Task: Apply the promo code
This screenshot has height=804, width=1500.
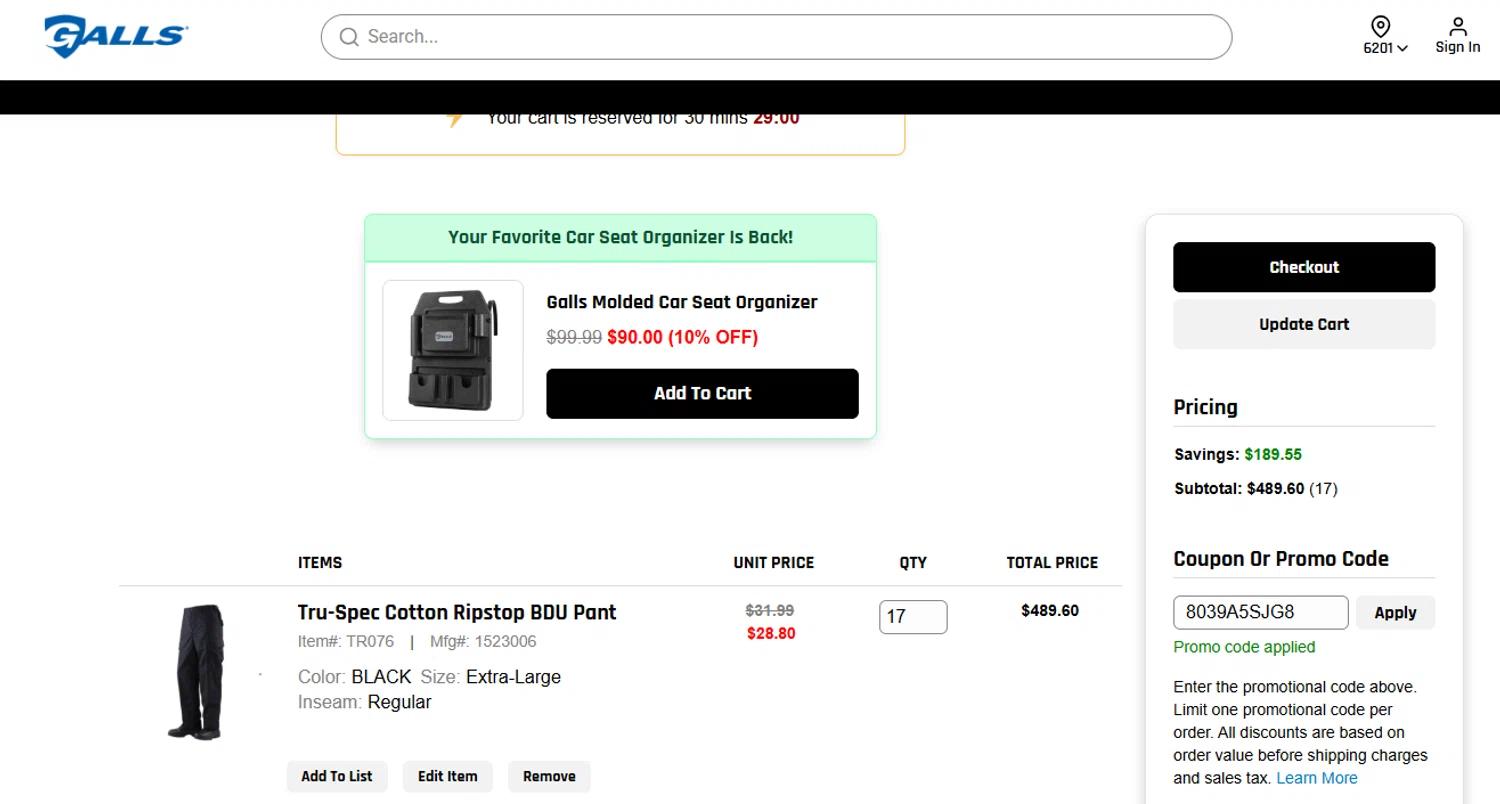Action: (1395, 612)
